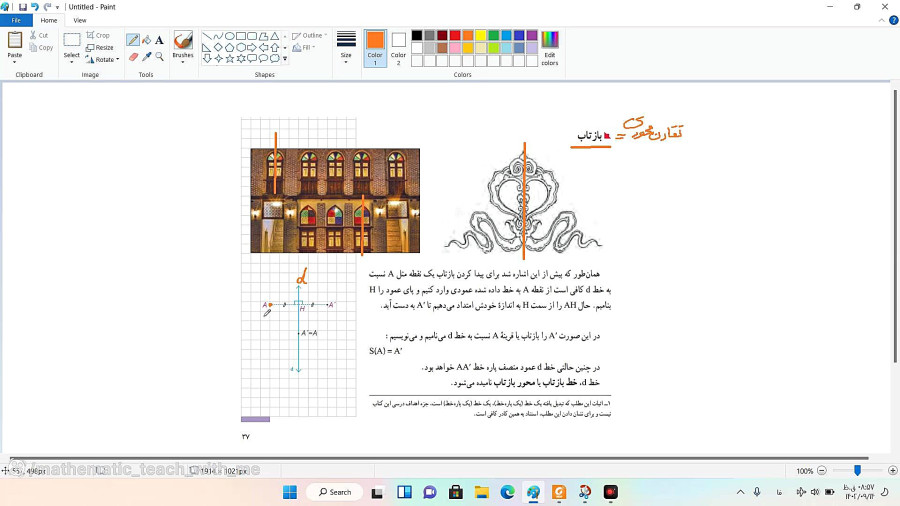900x506 pixels.
Task: Open the File menu
Action: click(16, 20)
